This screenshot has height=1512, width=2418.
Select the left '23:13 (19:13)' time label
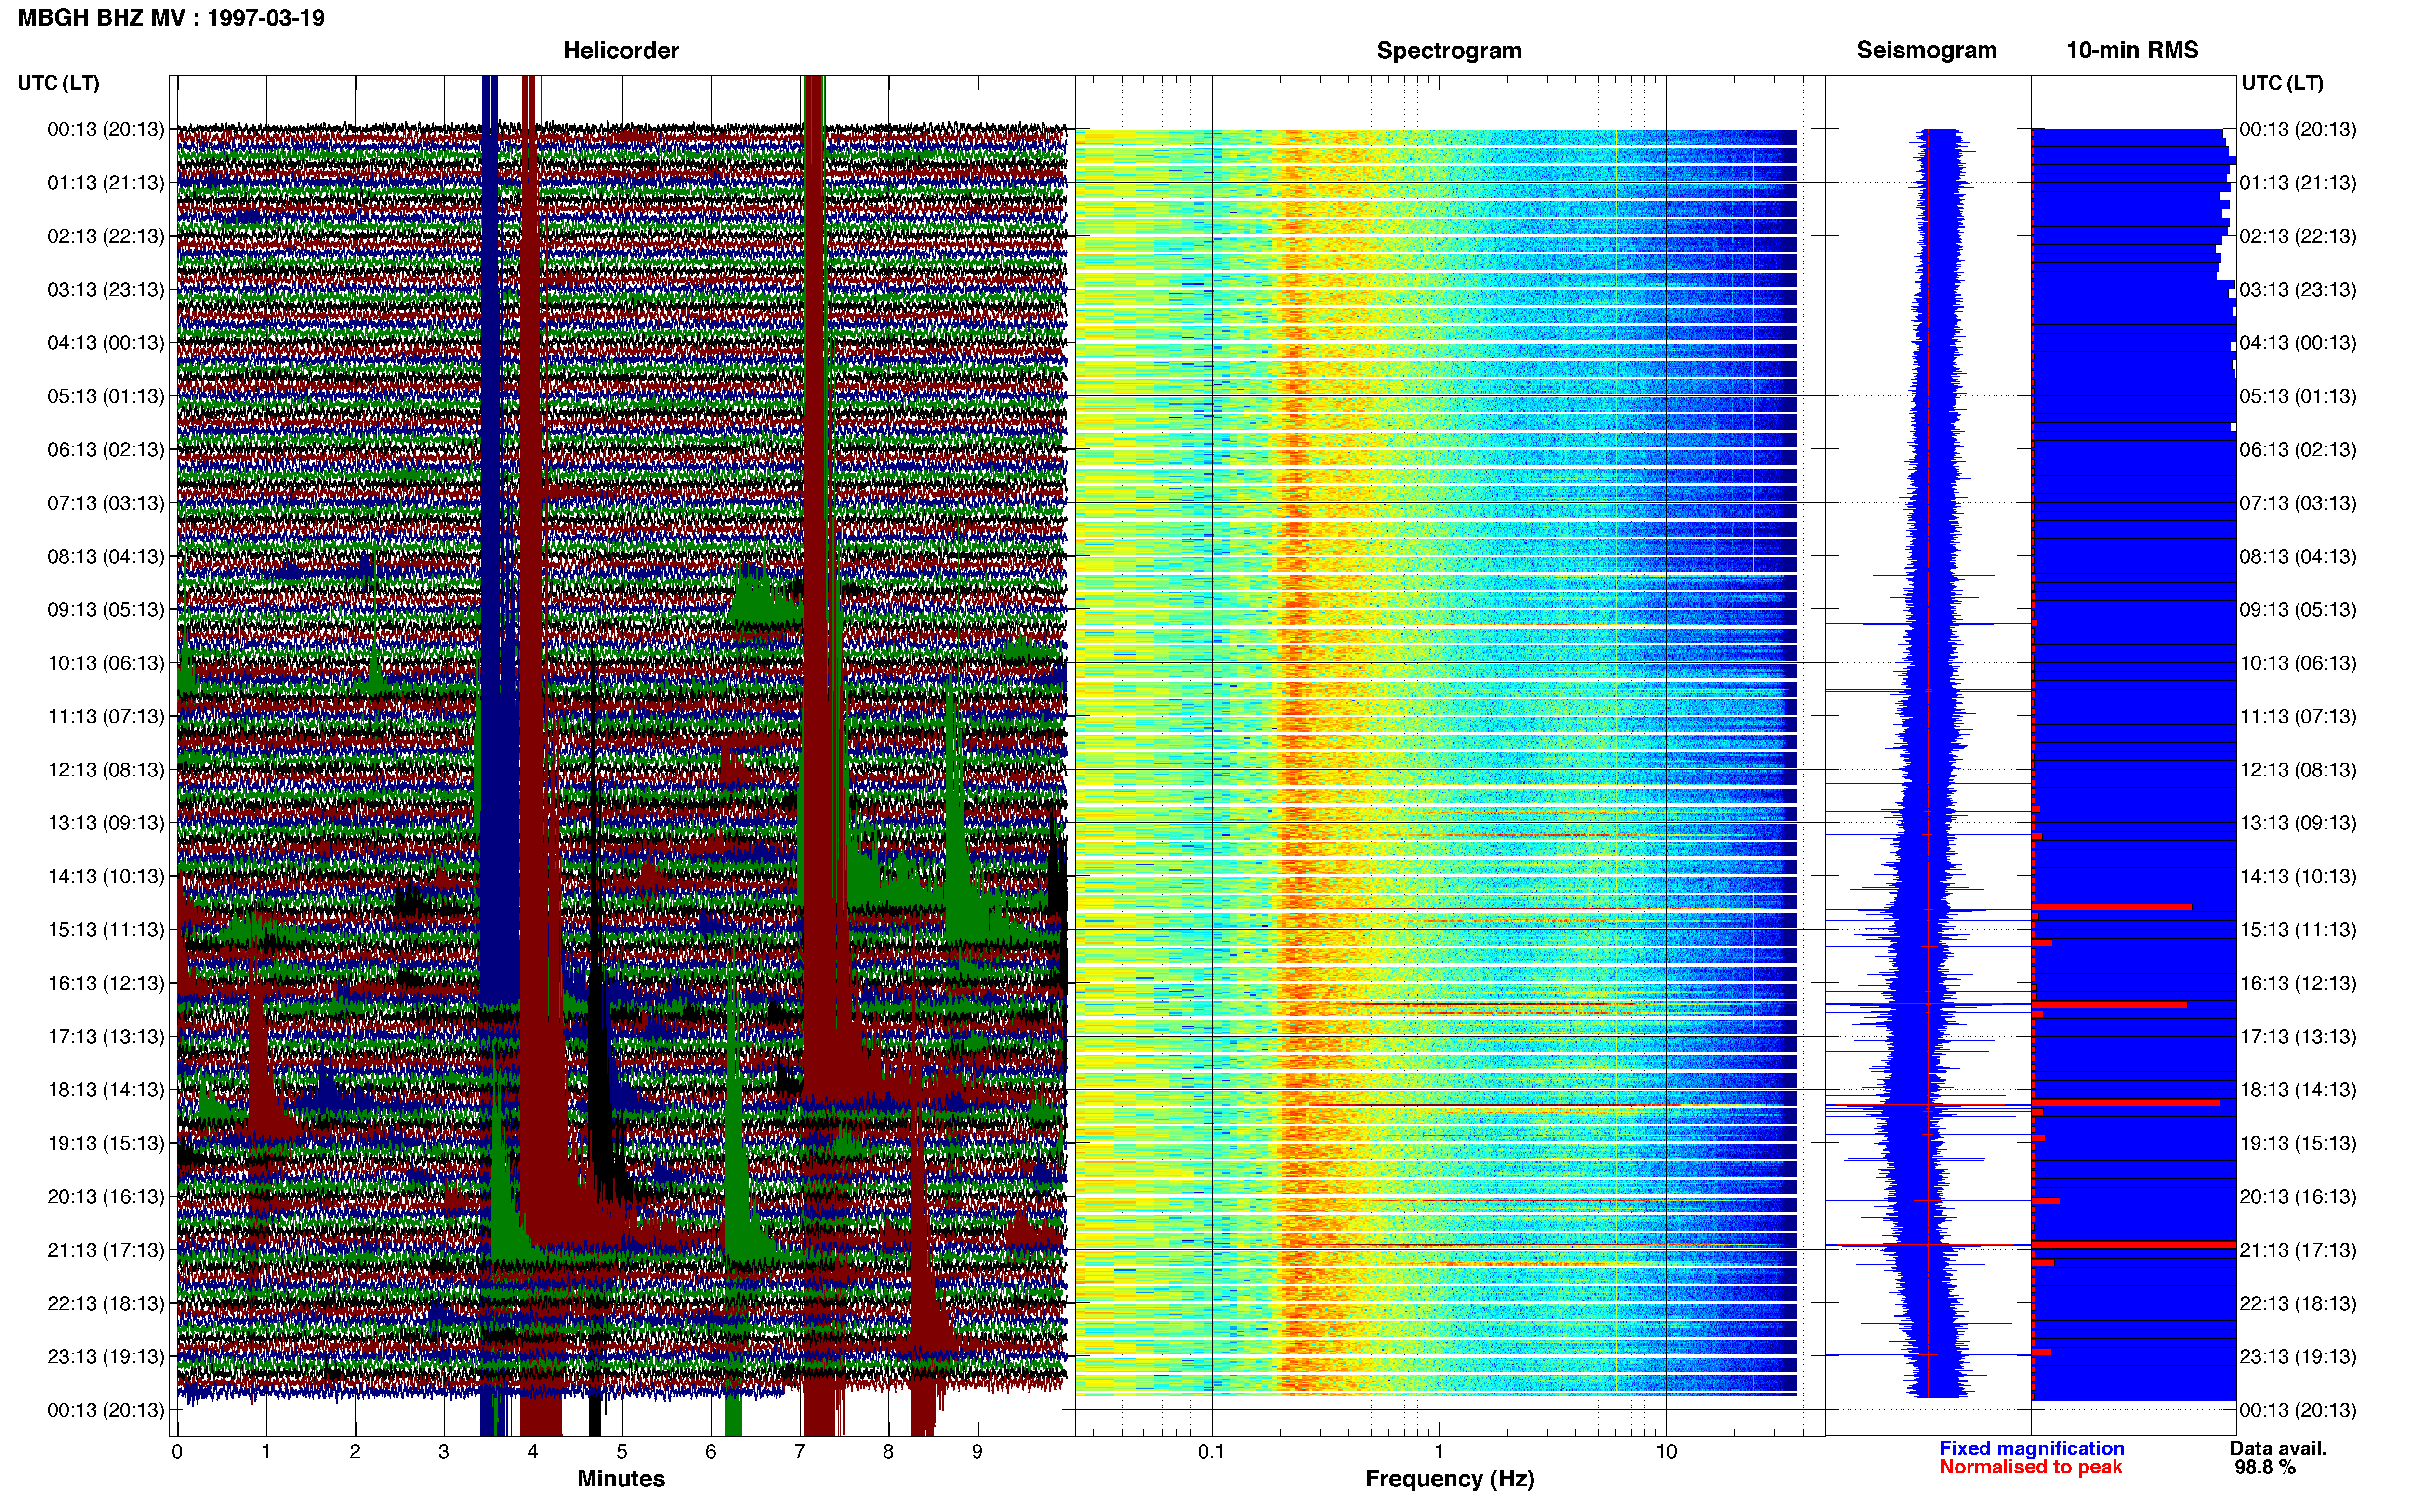pyautogui.click(x=105, y=1357)
